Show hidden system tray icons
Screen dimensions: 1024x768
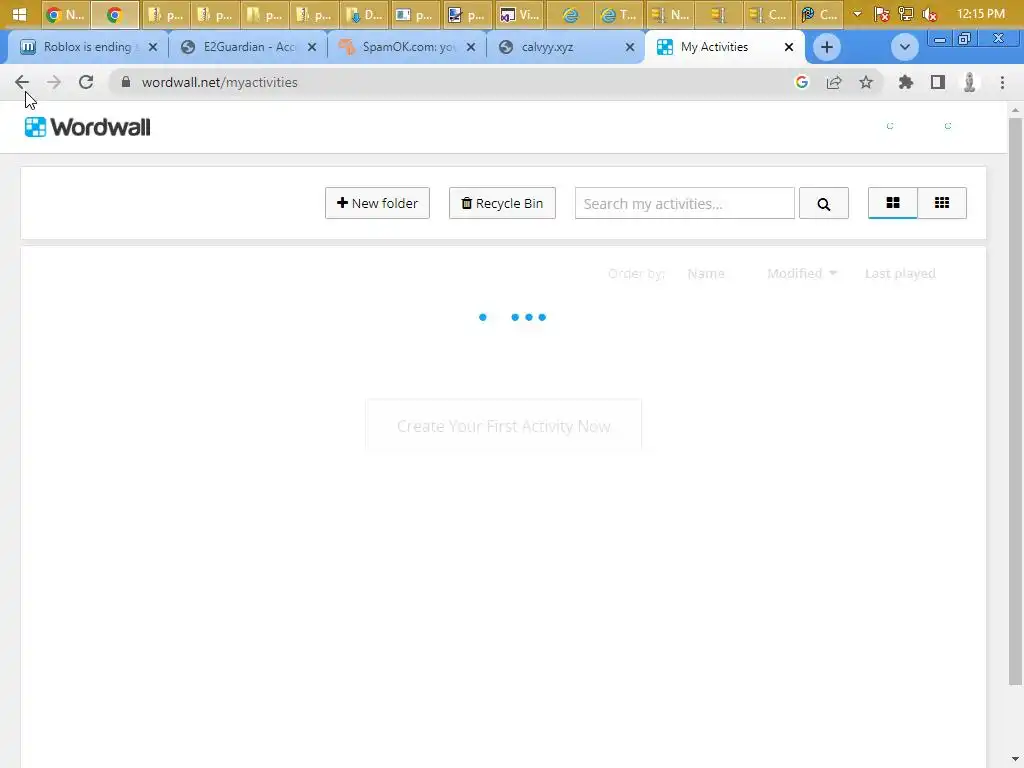pyautogui.click(x=857, y=14)
